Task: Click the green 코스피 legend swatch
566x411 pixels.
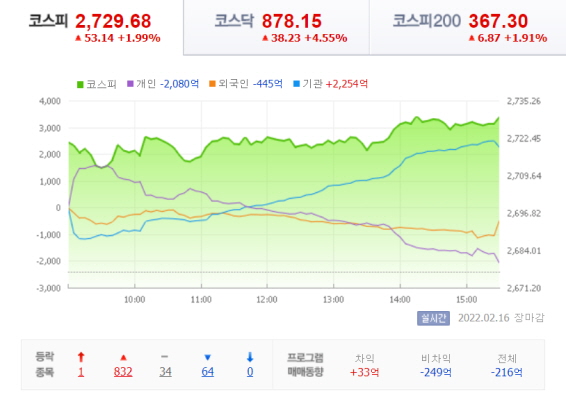Action: tap(80, 84)
